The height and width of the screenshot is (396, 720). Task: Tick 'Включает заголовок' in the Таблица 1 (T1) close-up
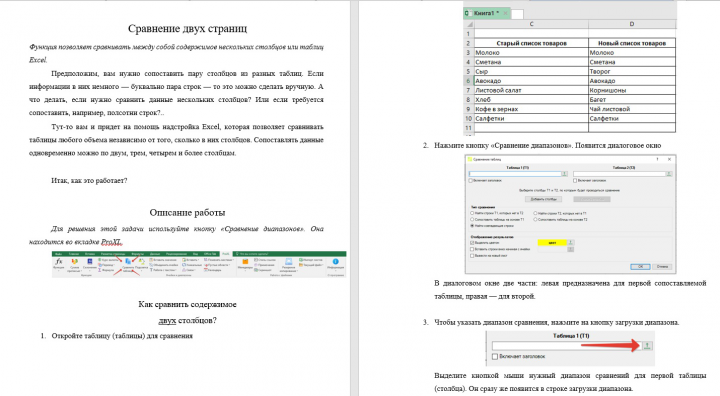[x=495, y=356]
